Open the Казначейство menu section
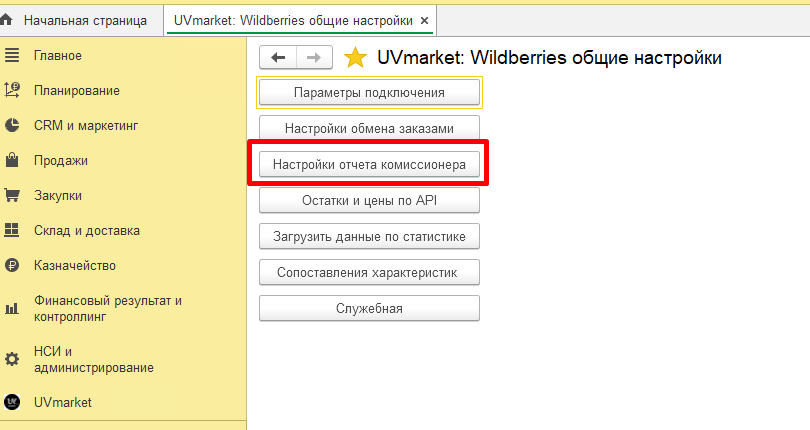810x430 pixels. [x=75, y=266]
